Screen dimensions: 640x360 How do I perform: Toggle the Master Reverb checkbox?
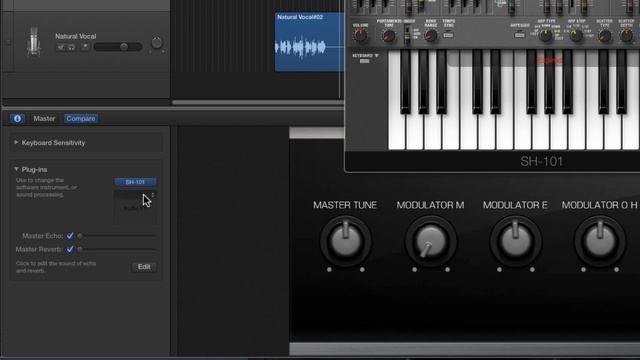[70, 249]
